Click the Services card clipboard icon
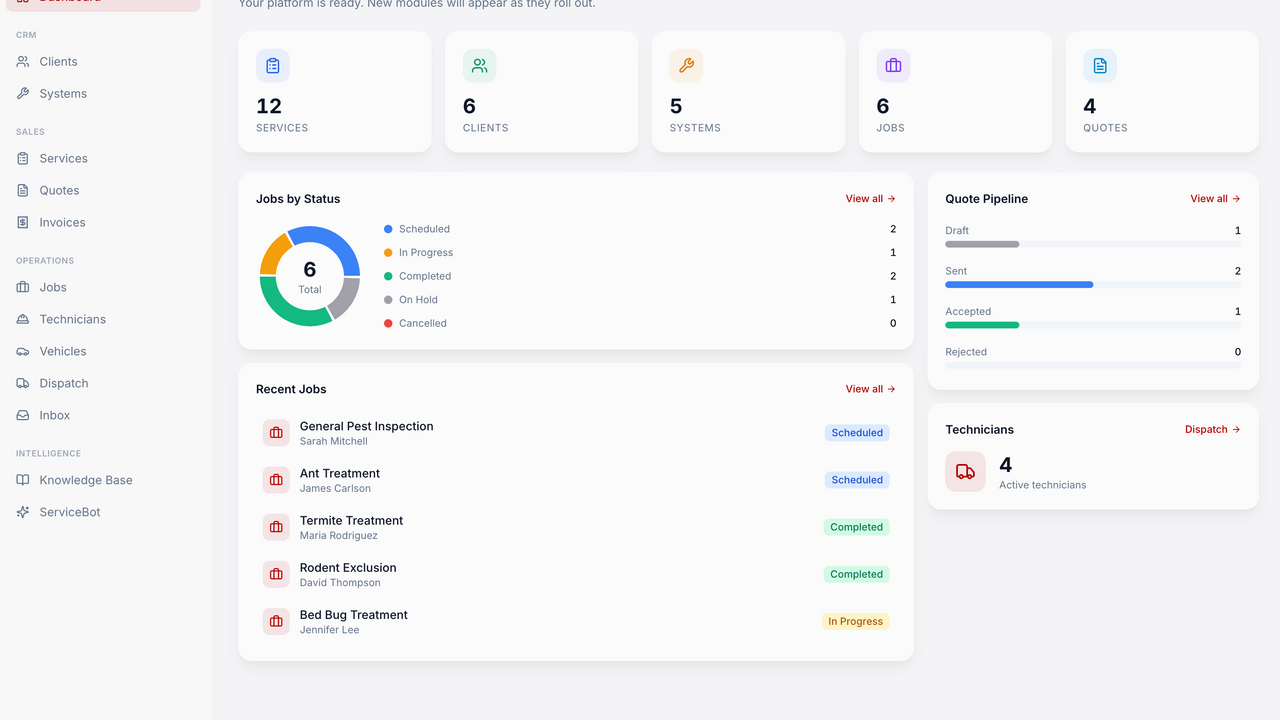The image size is (1280, 720). (273, 66)
